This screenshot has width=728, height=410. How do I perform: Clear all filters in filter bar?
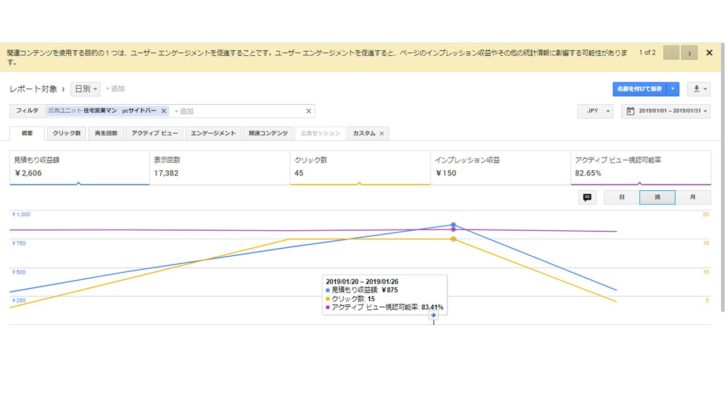point(308,111)
